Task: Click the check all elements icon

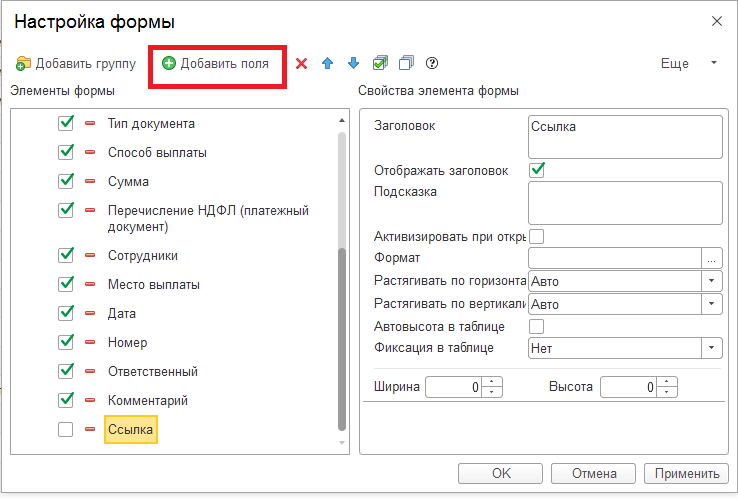Action: pos(380,63)
